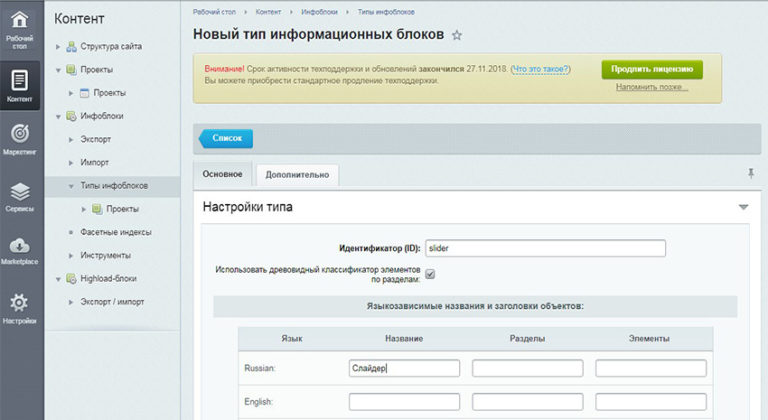Go to Рабочий стол breadcrumb
Screen dimensions: 768x420
tap(214, 12)
